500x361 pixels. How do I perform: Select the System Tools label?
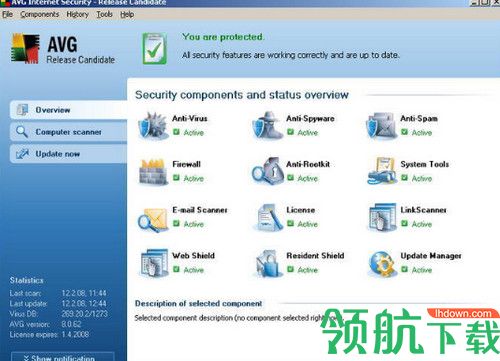pos(425,164)
